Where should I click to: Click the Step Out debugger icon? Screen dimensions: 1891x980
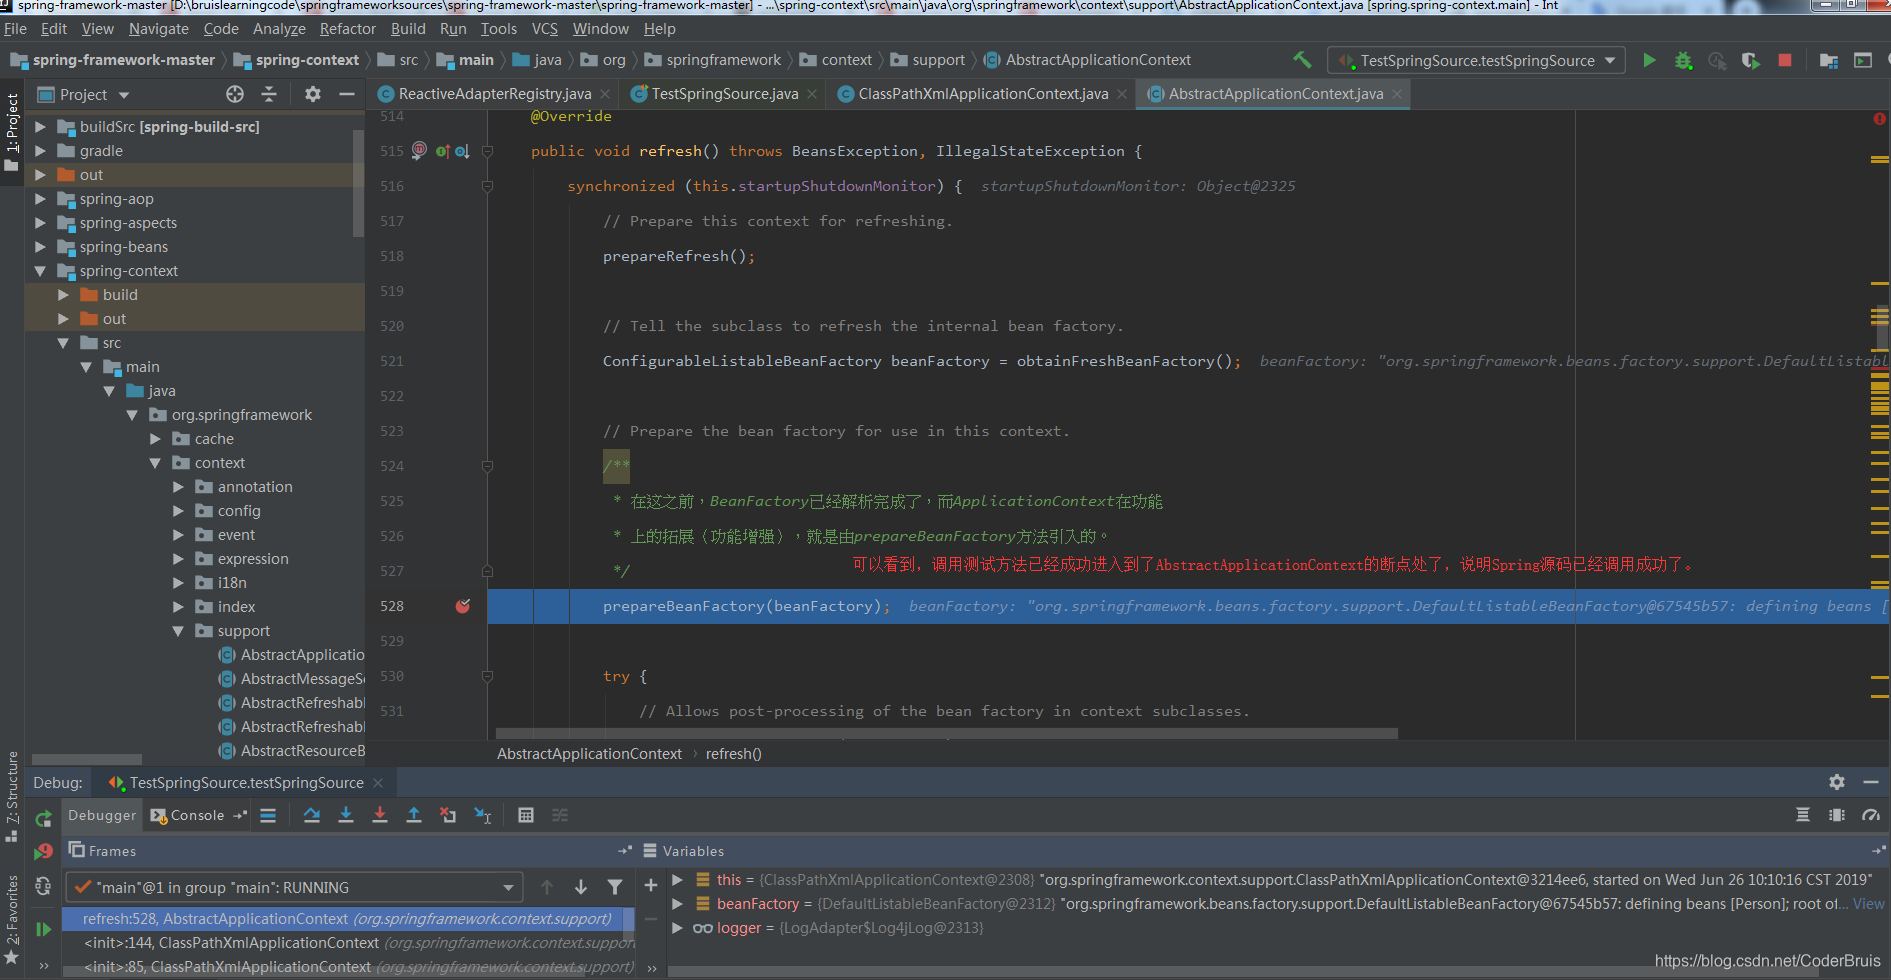[x=414, y=815]
